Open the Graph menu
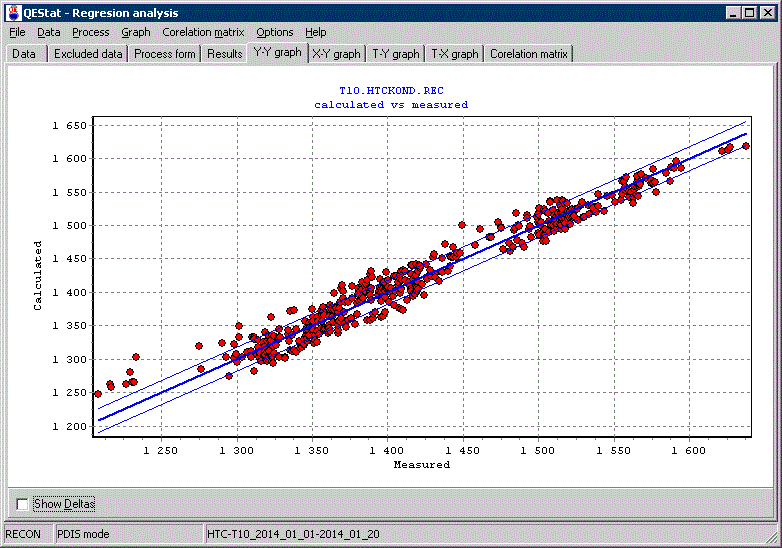Screen dimensions: 782x548 pyautogui.click(x=136, y=32)
